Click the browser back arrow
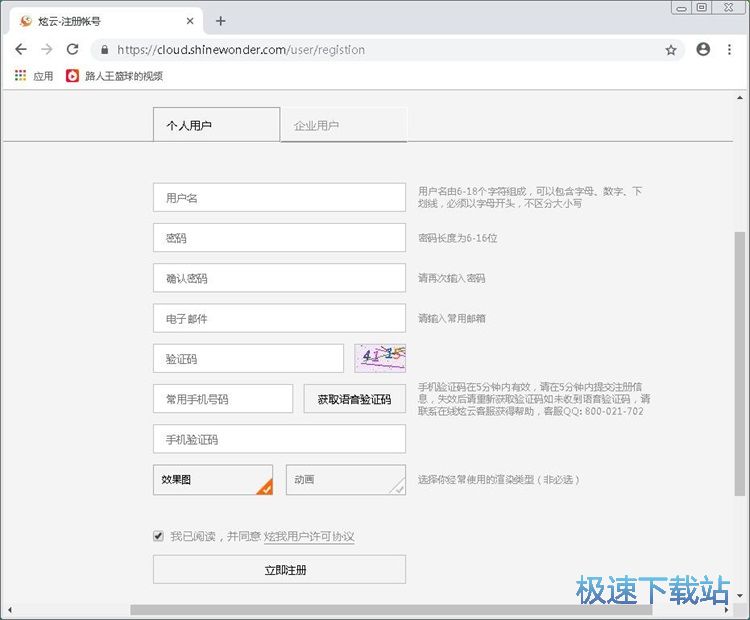750x620 pixels. coord(21,49)
